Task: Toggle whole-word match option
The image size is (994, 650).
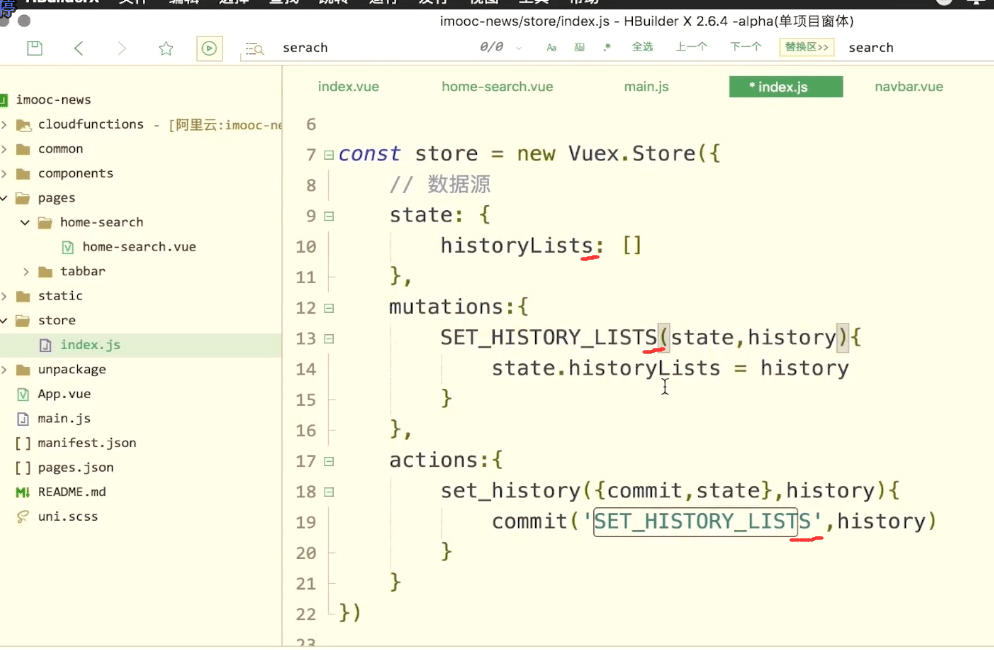Action: [579, 48]
